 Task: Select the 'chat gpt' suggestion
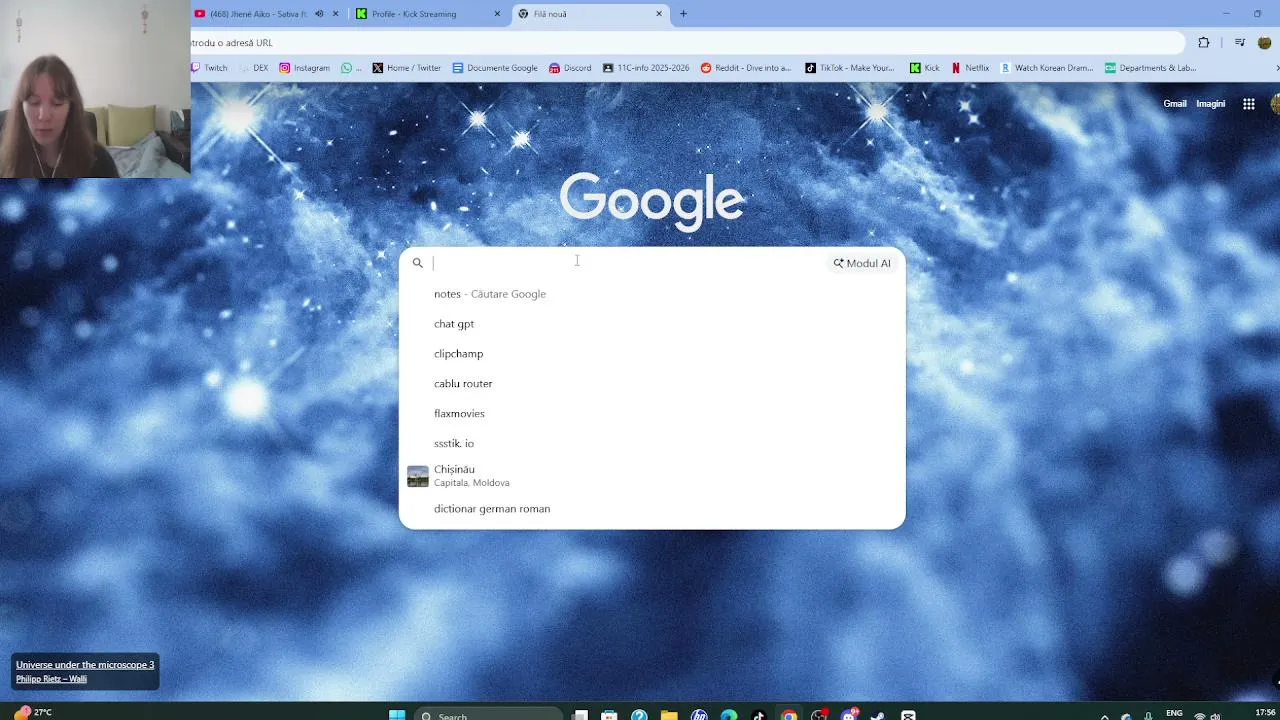[x=652, y=324]
